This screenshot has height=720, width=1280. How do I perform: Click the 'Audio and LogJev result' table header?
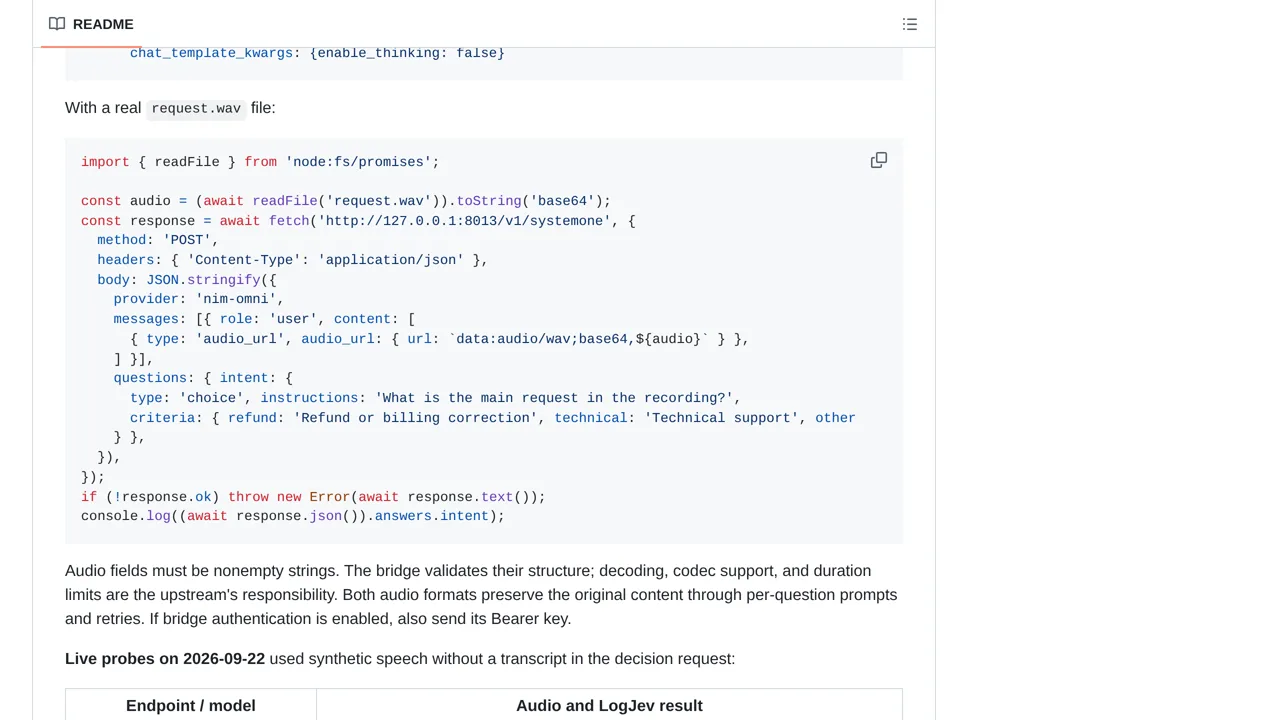click(x=609, y=705)
